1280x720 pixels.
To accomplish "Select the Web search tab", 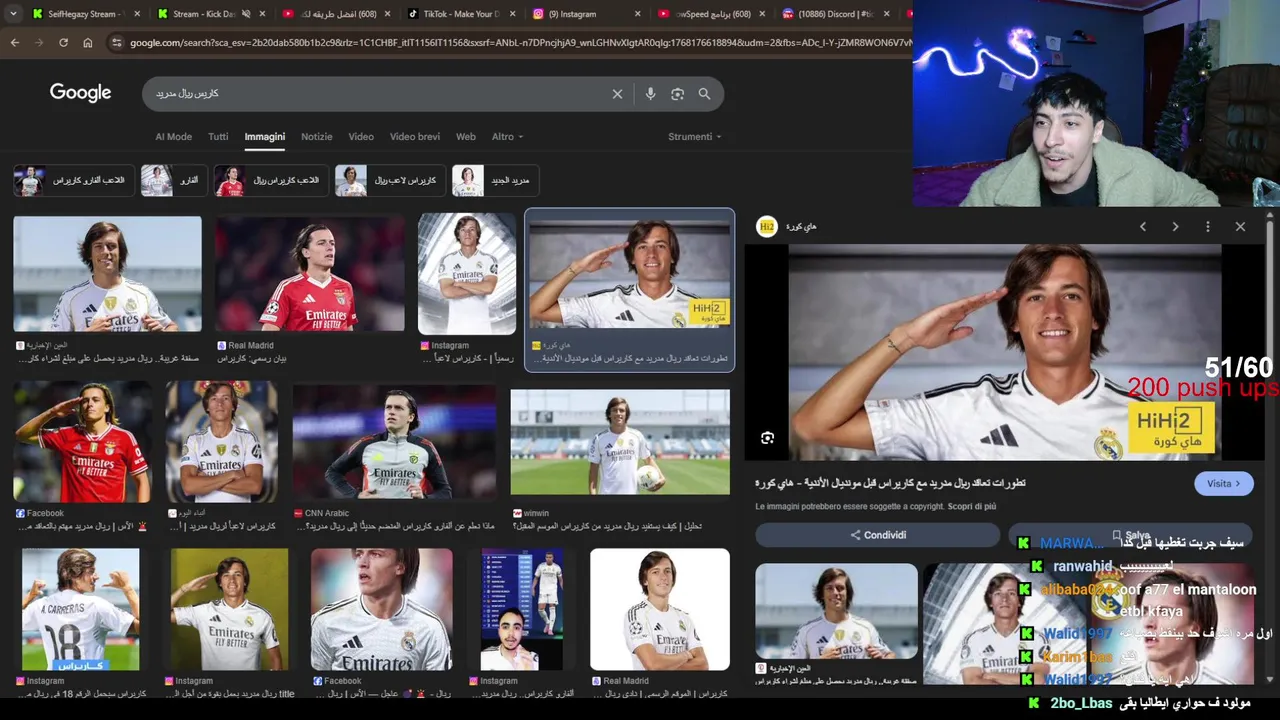I will 466,136.
